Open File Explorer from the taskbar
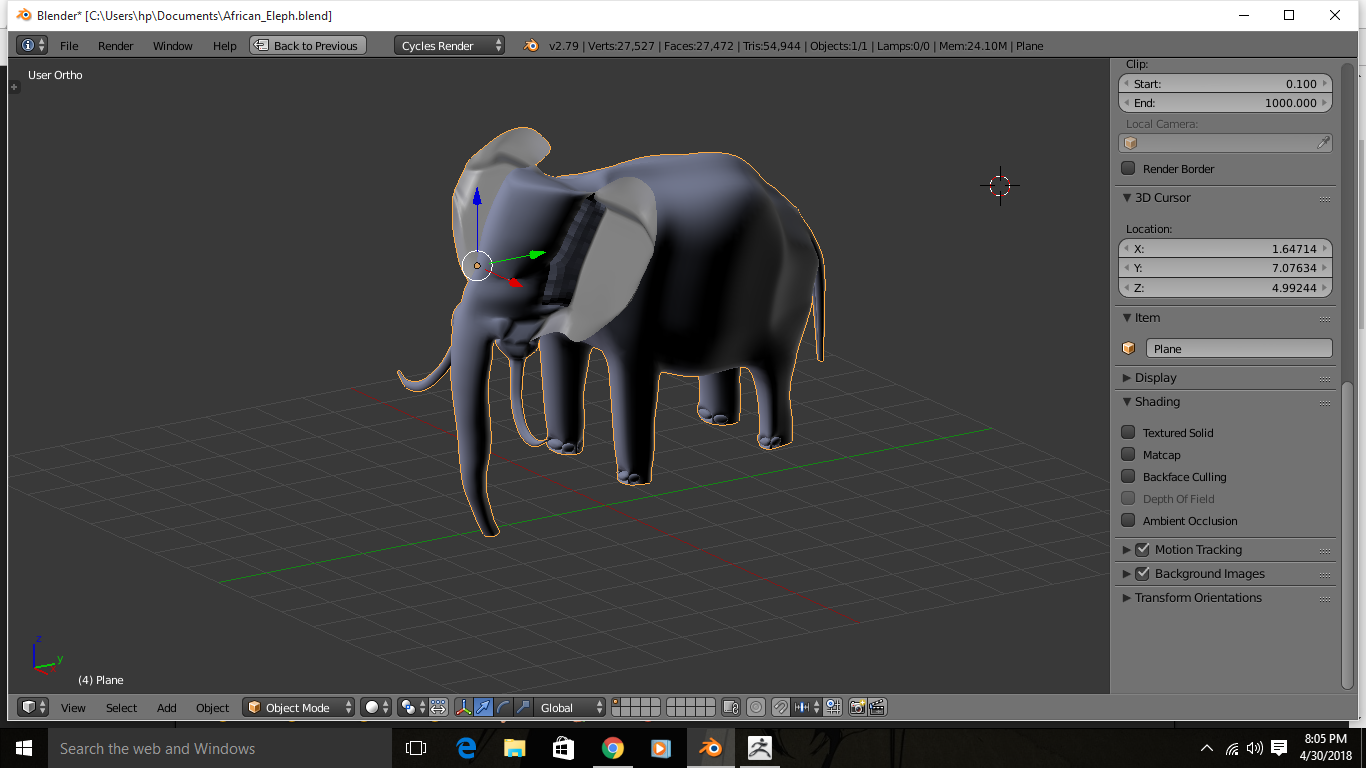The width and height of the screenshot is (1366, 768). 515,748
